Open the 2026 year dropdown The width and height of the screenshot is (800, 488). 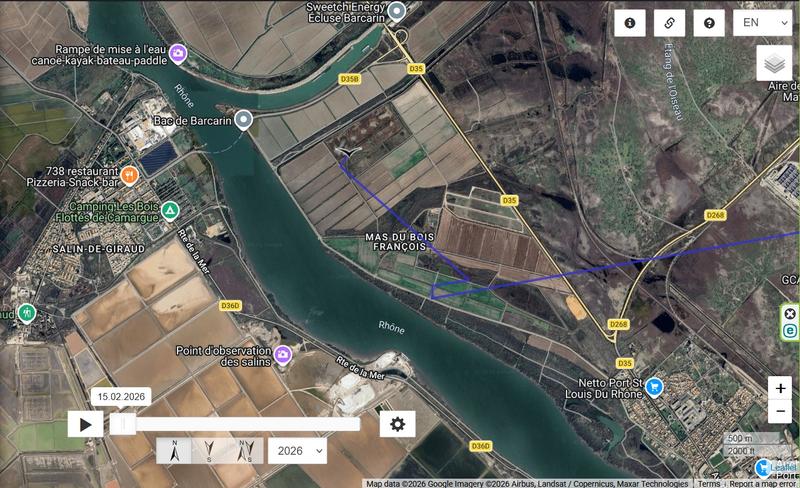point(297,451)
